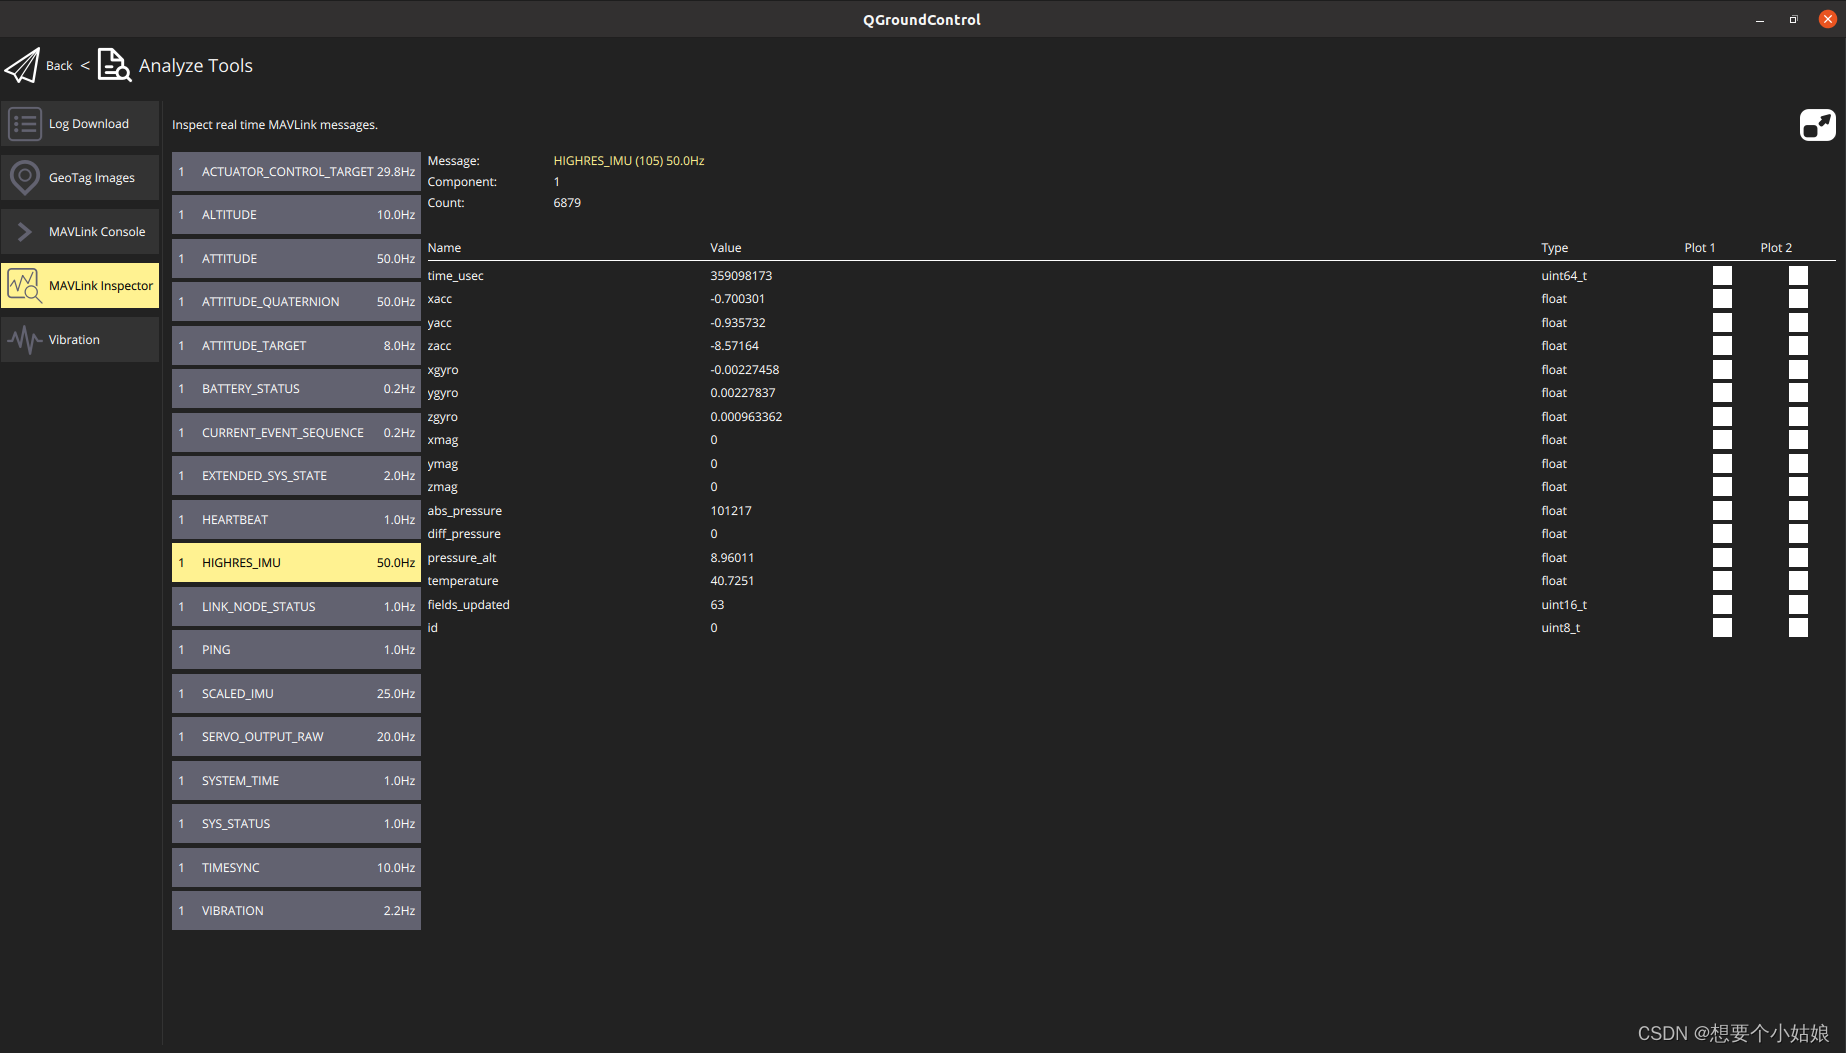The height and width of the screenshot is (1053, 1846).
Task: Check Plot 2 for xgyro
Action: [1798, 369]
